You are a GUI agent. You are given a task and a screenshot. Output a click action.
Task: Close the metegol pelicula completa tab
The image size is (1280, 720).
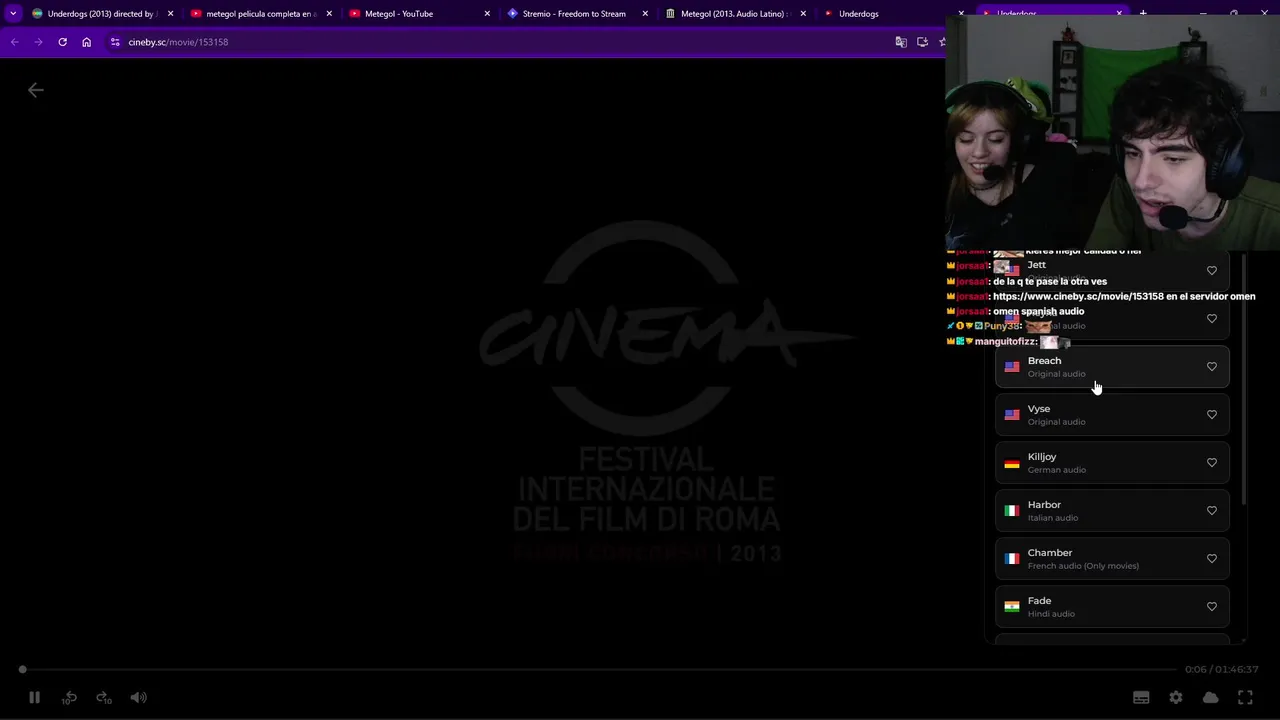329,14
